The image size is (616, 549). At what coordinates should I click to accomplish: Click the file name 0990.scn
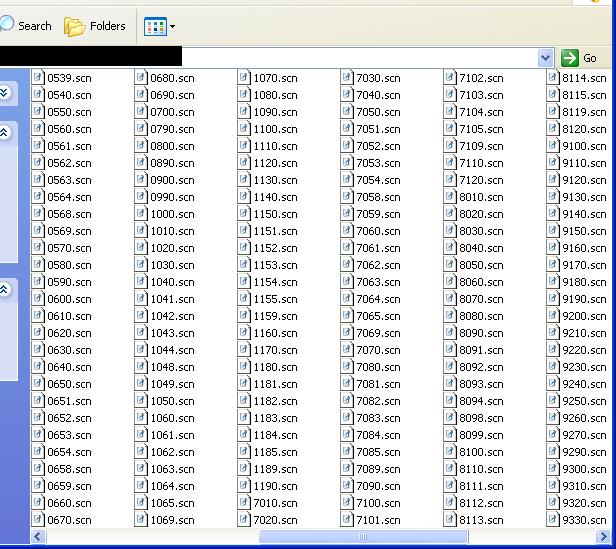[x=172, y=197]
